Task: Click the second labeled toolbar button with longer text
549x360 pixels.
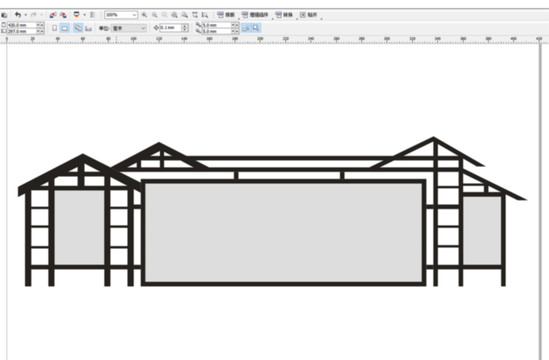Action: coord(255,15)
